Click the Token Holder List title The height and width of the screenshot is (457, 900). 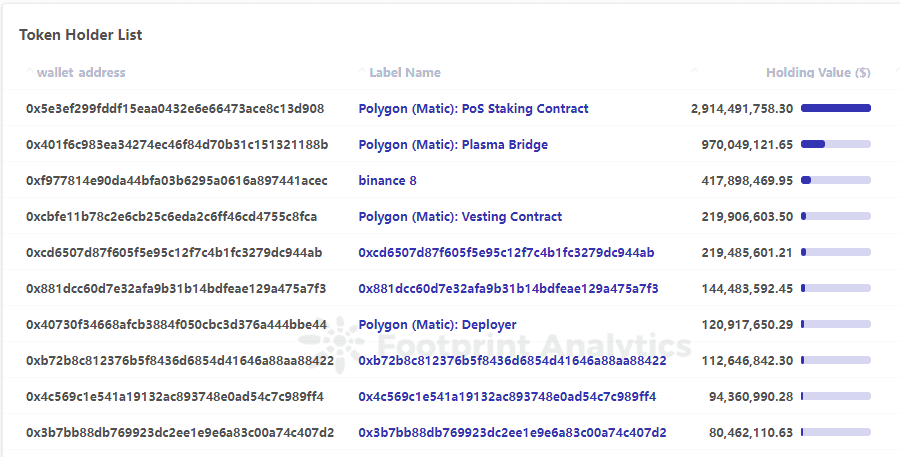point(81,35)
